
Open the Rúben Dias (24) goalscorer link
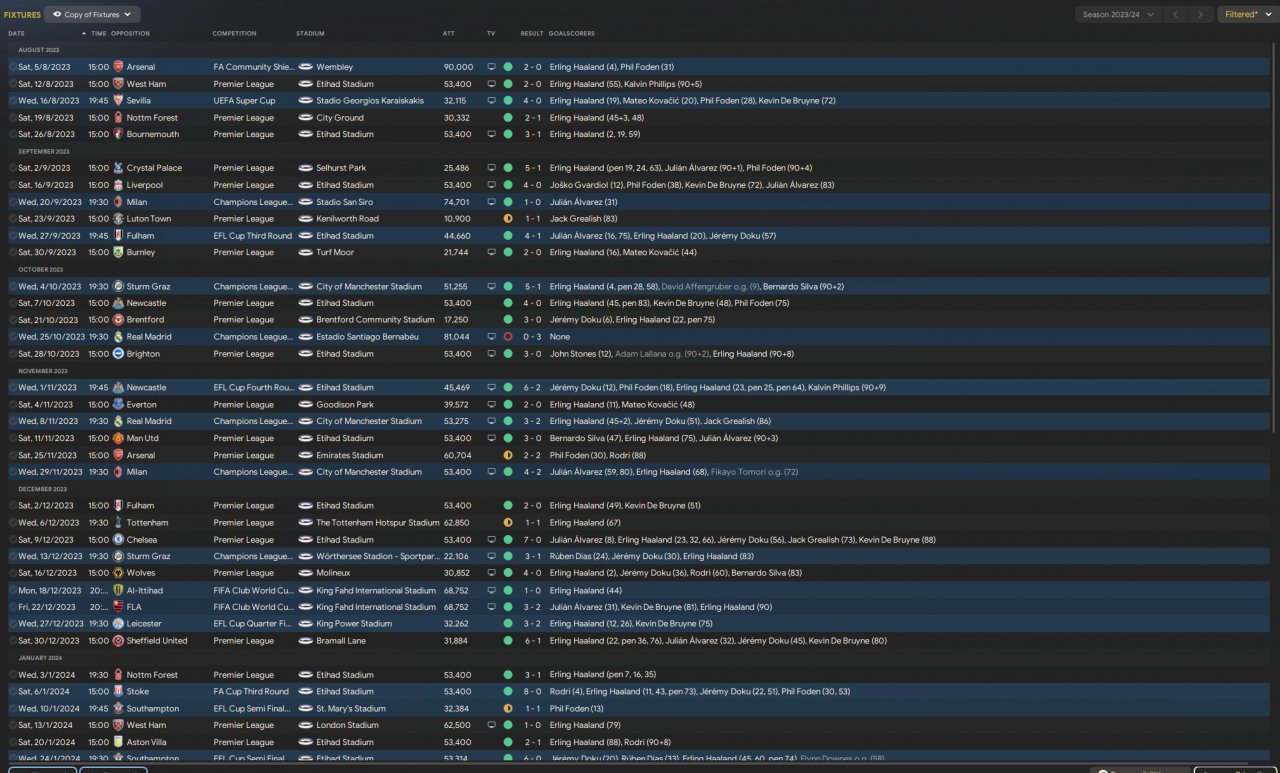[x=579, y=557]
